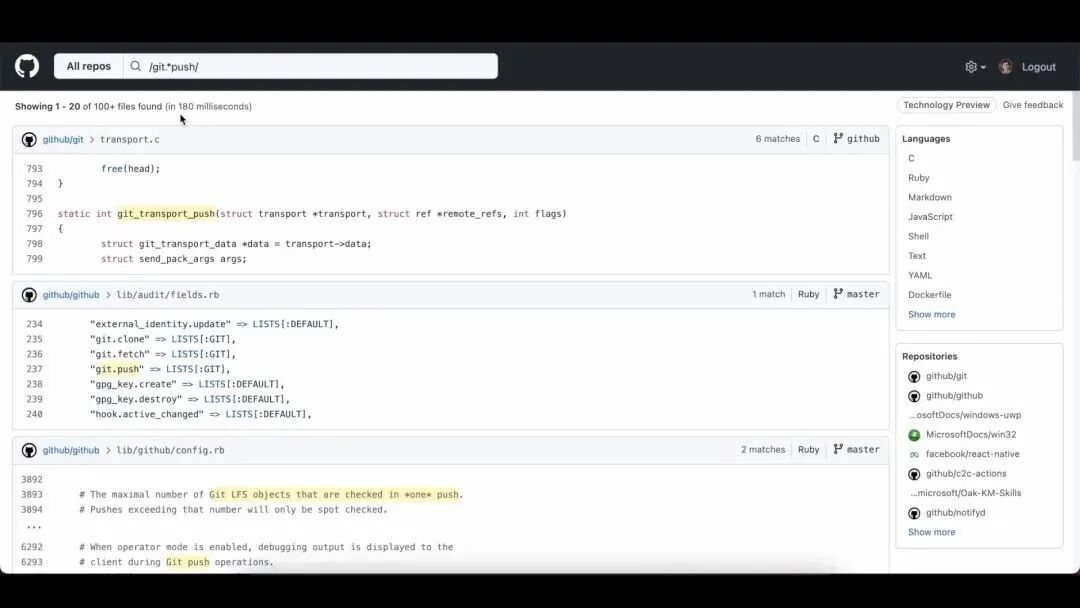1080x608 pixels.
Task: Click branch icon in config.rb result header
Action: [838, 450]
